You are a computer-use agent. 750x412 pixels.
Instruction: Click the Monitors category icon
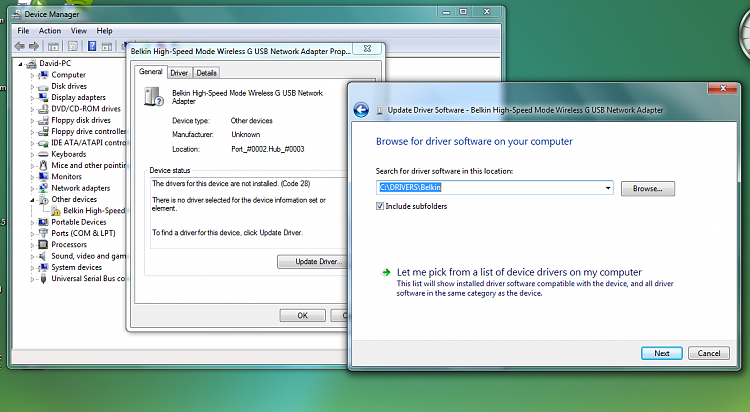tap(44, 177)
